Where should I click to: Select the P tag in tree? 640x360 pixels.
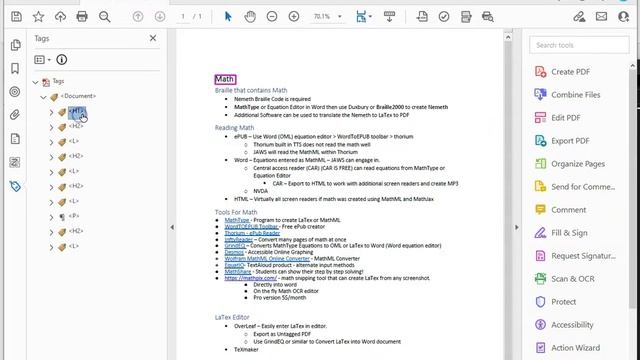coord(74,216)
